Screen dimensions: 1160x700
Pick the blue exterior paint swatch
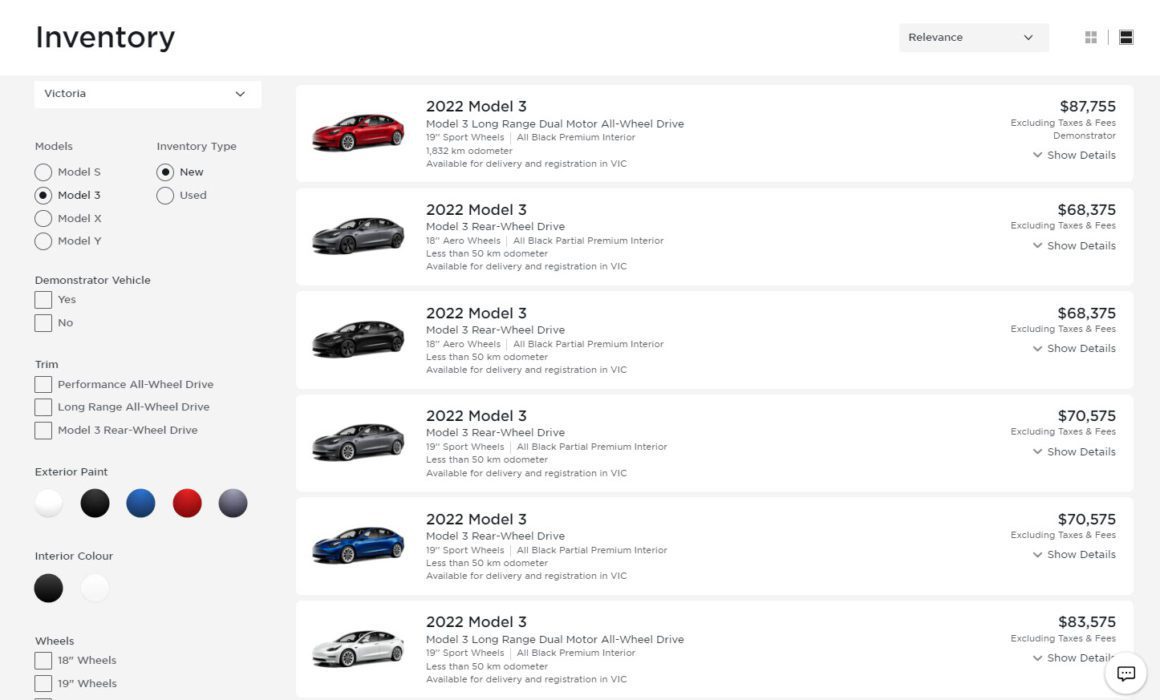[x=141, y=503]
